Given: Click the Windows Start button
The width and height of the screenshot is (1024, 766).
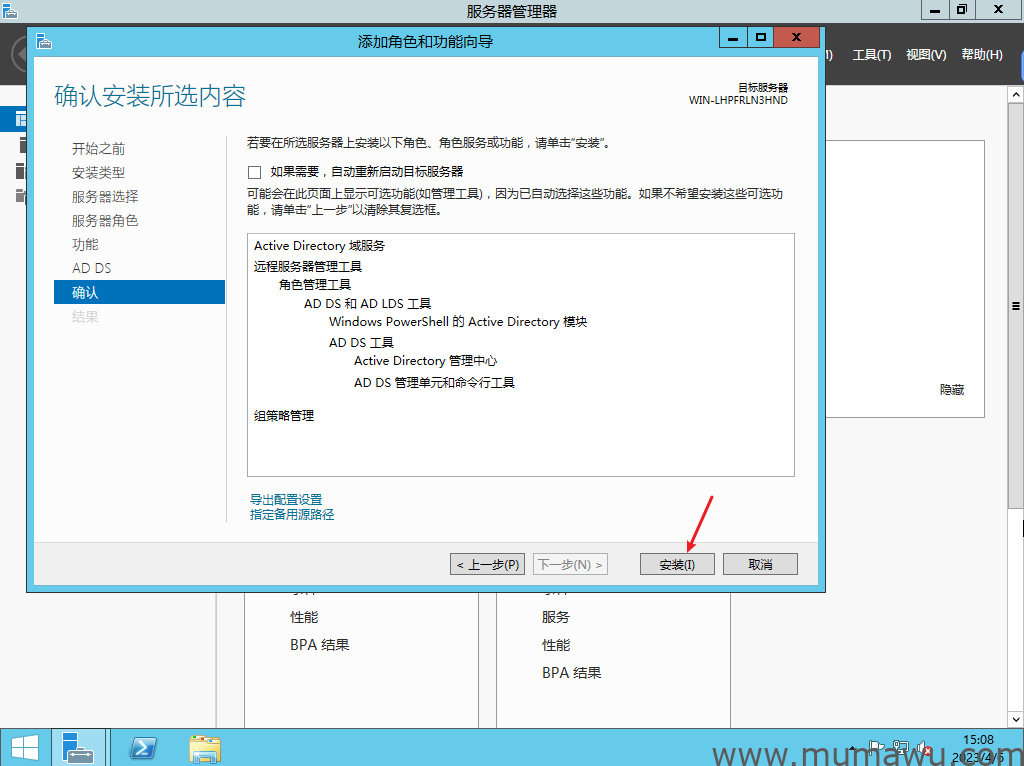Looking at the screenshot, I should pyautogui.click(x=25, y=748).
